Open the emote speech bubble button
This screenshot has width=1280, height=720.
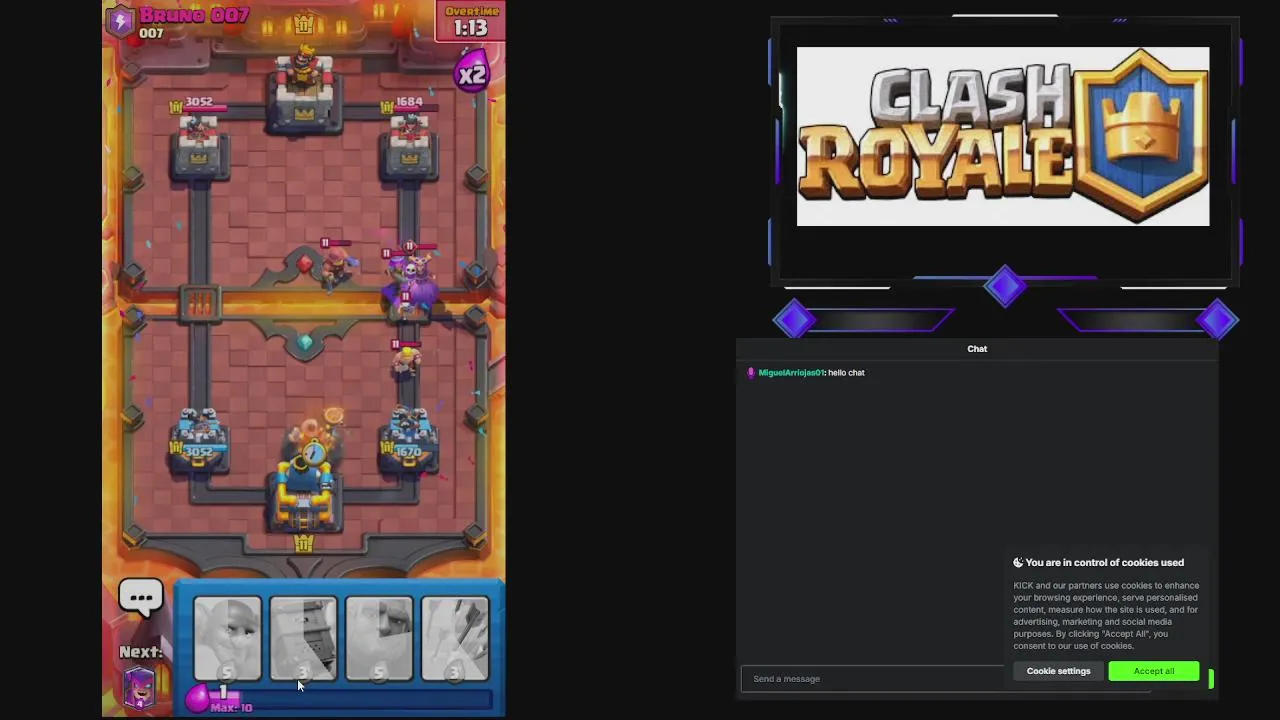pos(141,598)
